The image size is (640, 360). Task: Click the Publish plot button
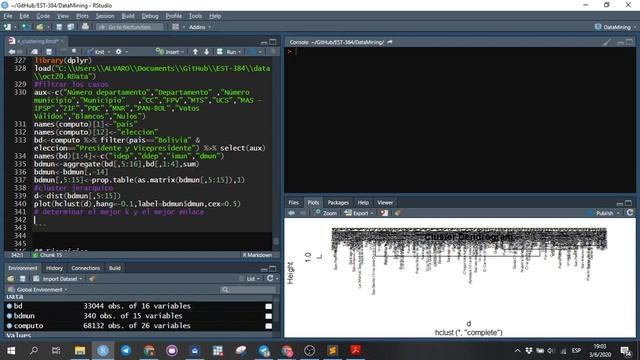600,213
